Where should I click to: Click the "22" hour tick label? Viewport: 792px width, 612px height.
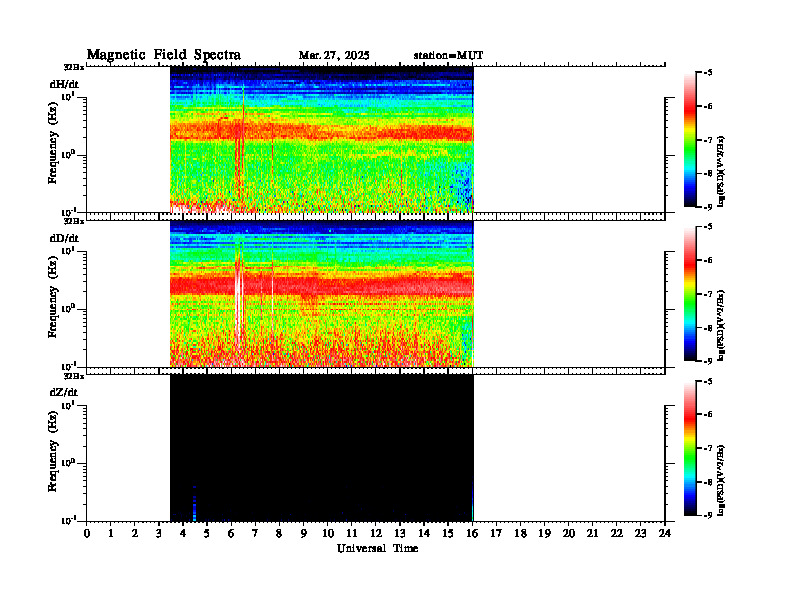click(617, 534)
